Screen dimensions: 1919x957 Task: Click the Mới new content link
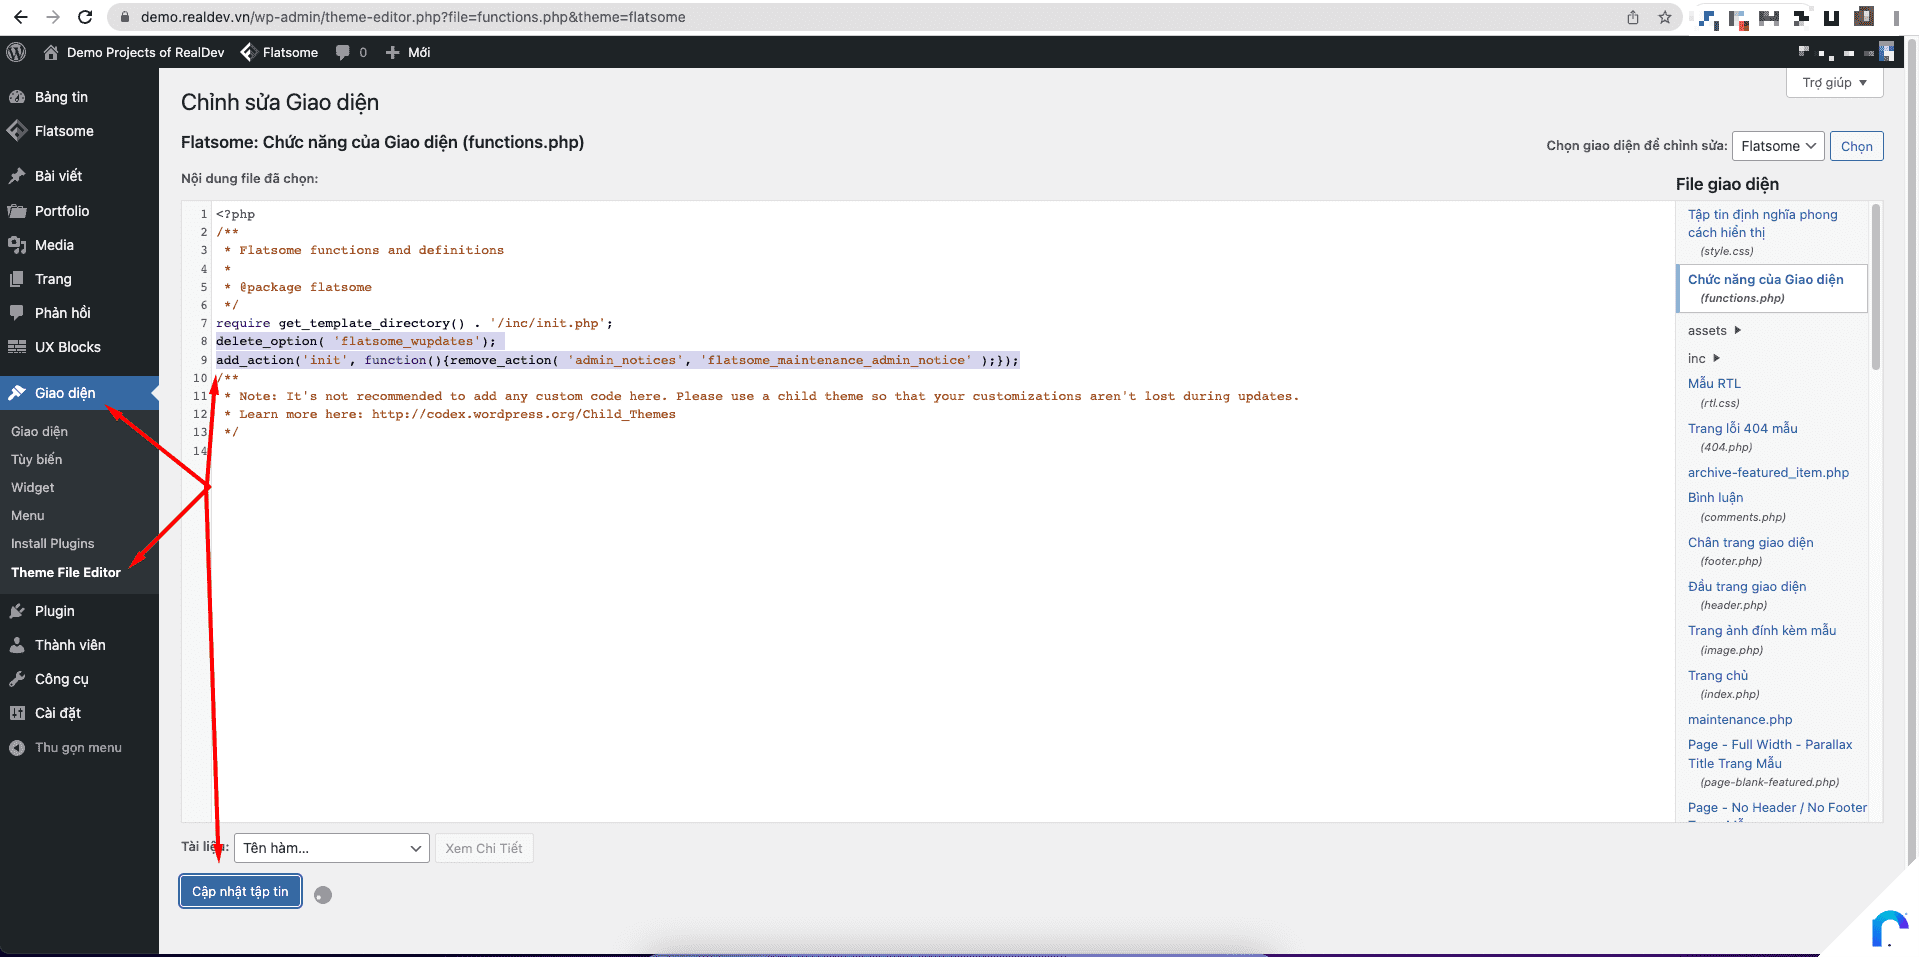pos(408,52)
